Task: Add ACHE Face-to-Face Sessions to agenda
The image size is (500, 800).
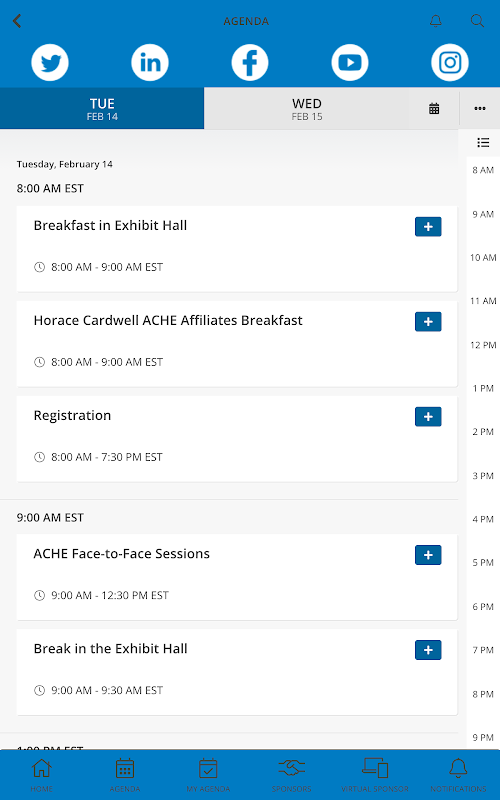Action: tap(428, 555)
